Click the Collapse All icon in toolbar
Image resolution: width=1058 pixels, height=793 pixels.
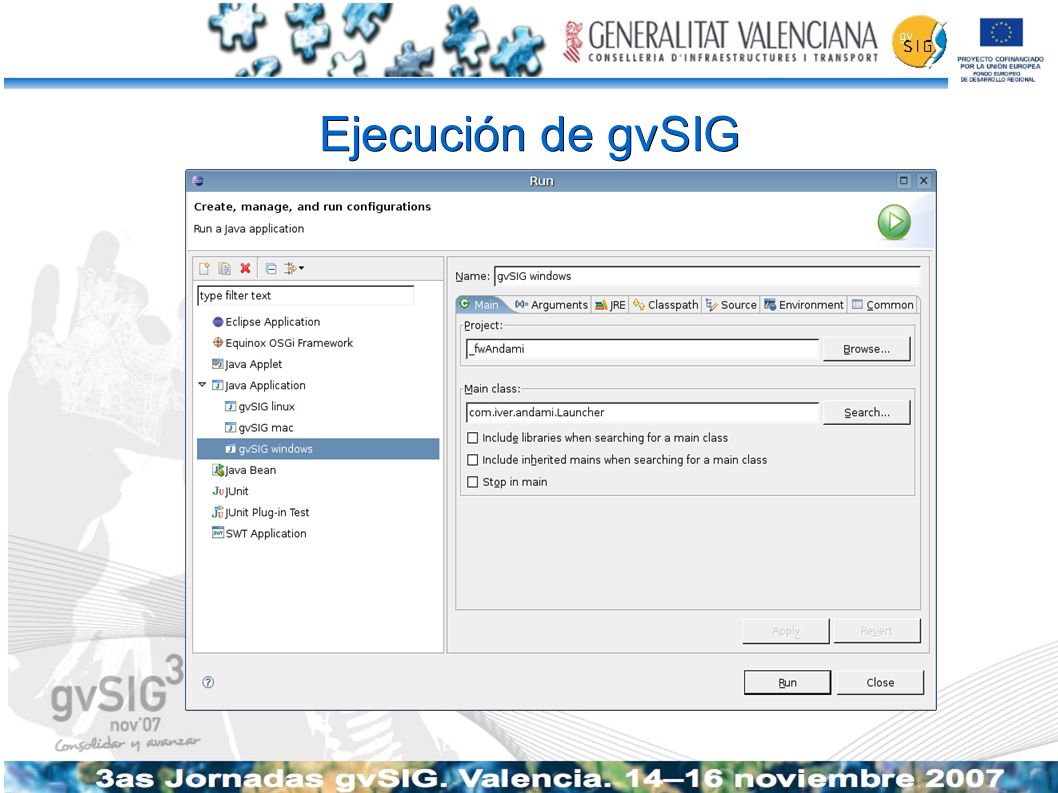pyautogui.click(x=271, y=269)
